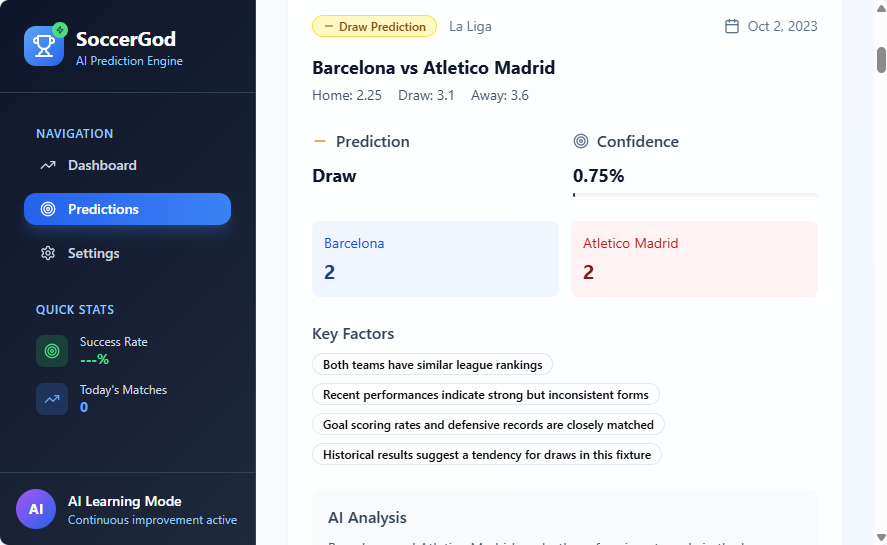Viewport: 887px width, 545px height.
Task: Click the Settings gear icon
Action: coord(48,253)
